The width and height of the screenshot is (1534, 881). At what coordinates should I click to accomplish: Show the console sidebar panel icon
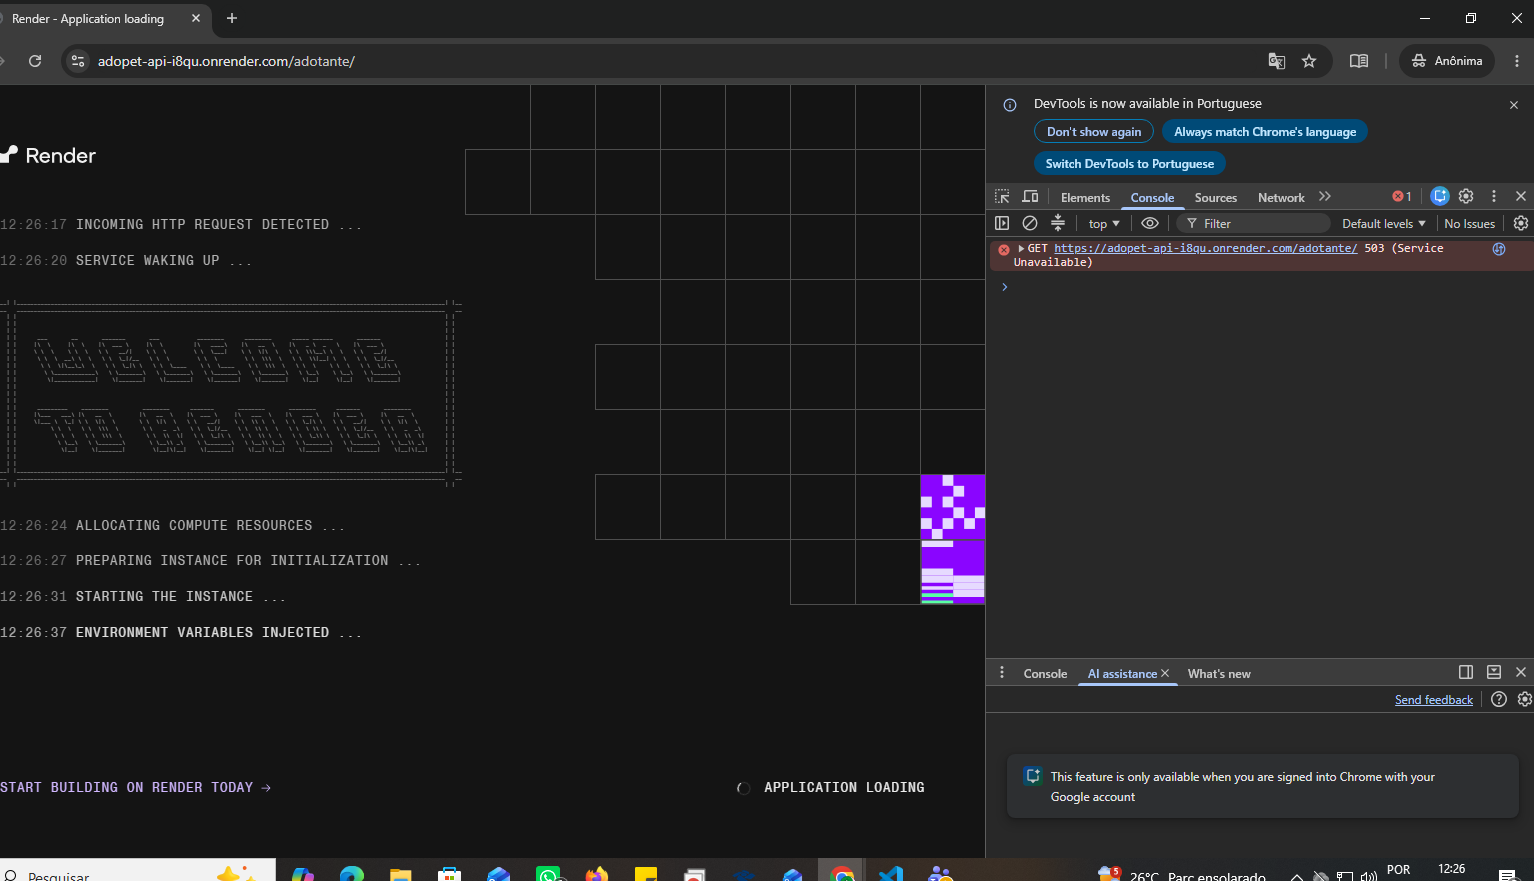tap(1002, 223)
